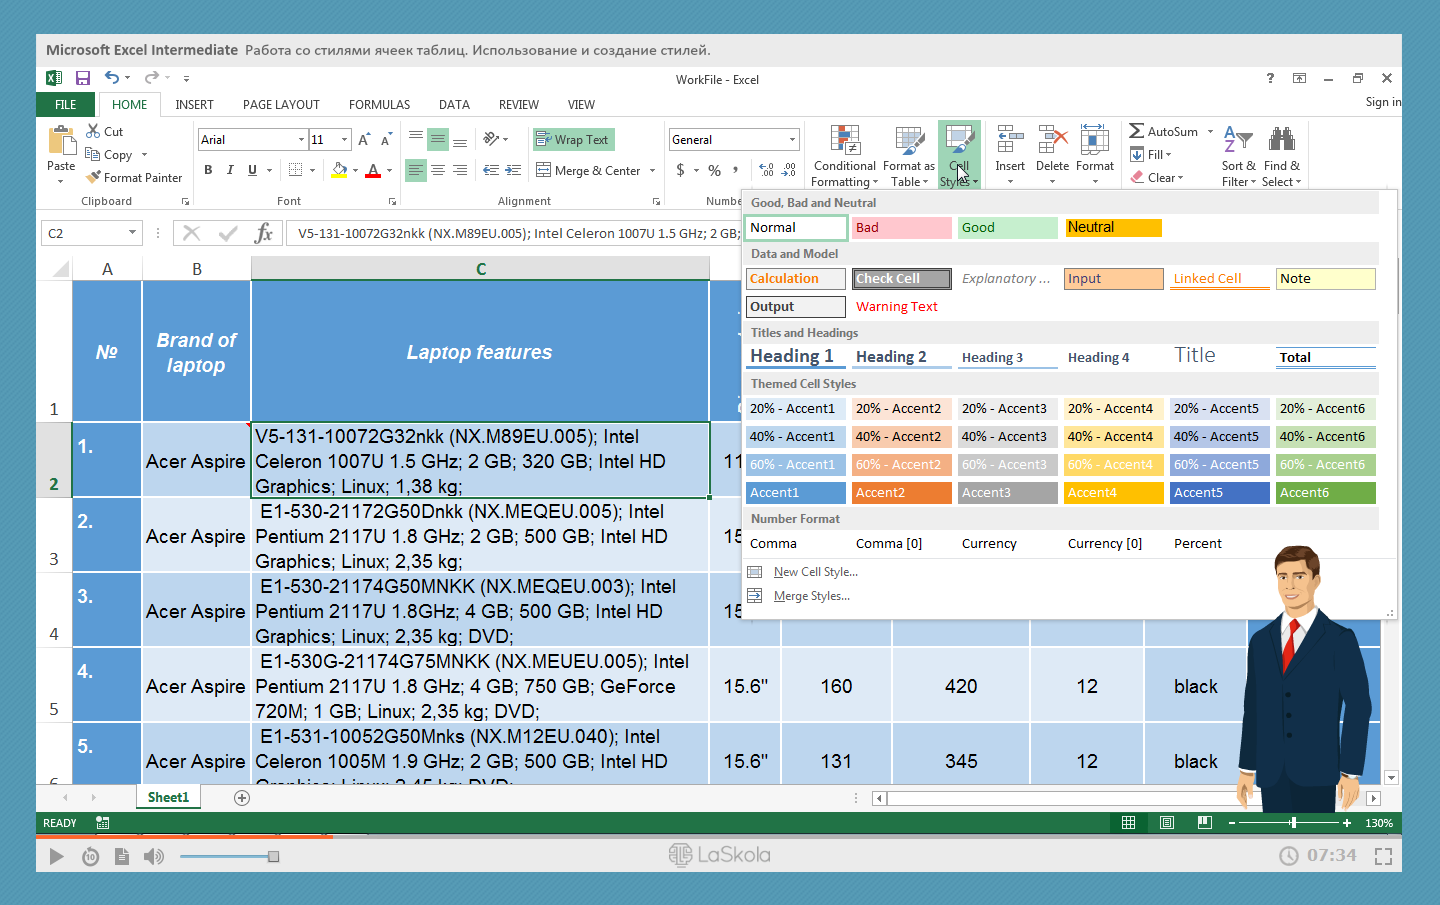
Task: Apply the Accent2 orange cell style
Action: click(x=900, y=493)
